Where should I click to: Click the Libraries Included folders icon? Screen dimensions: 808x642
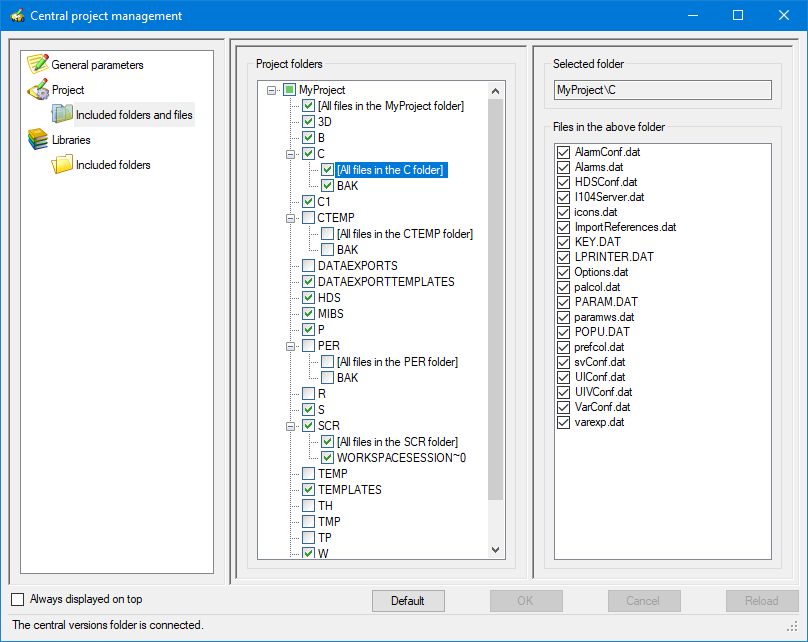point(63,165)
